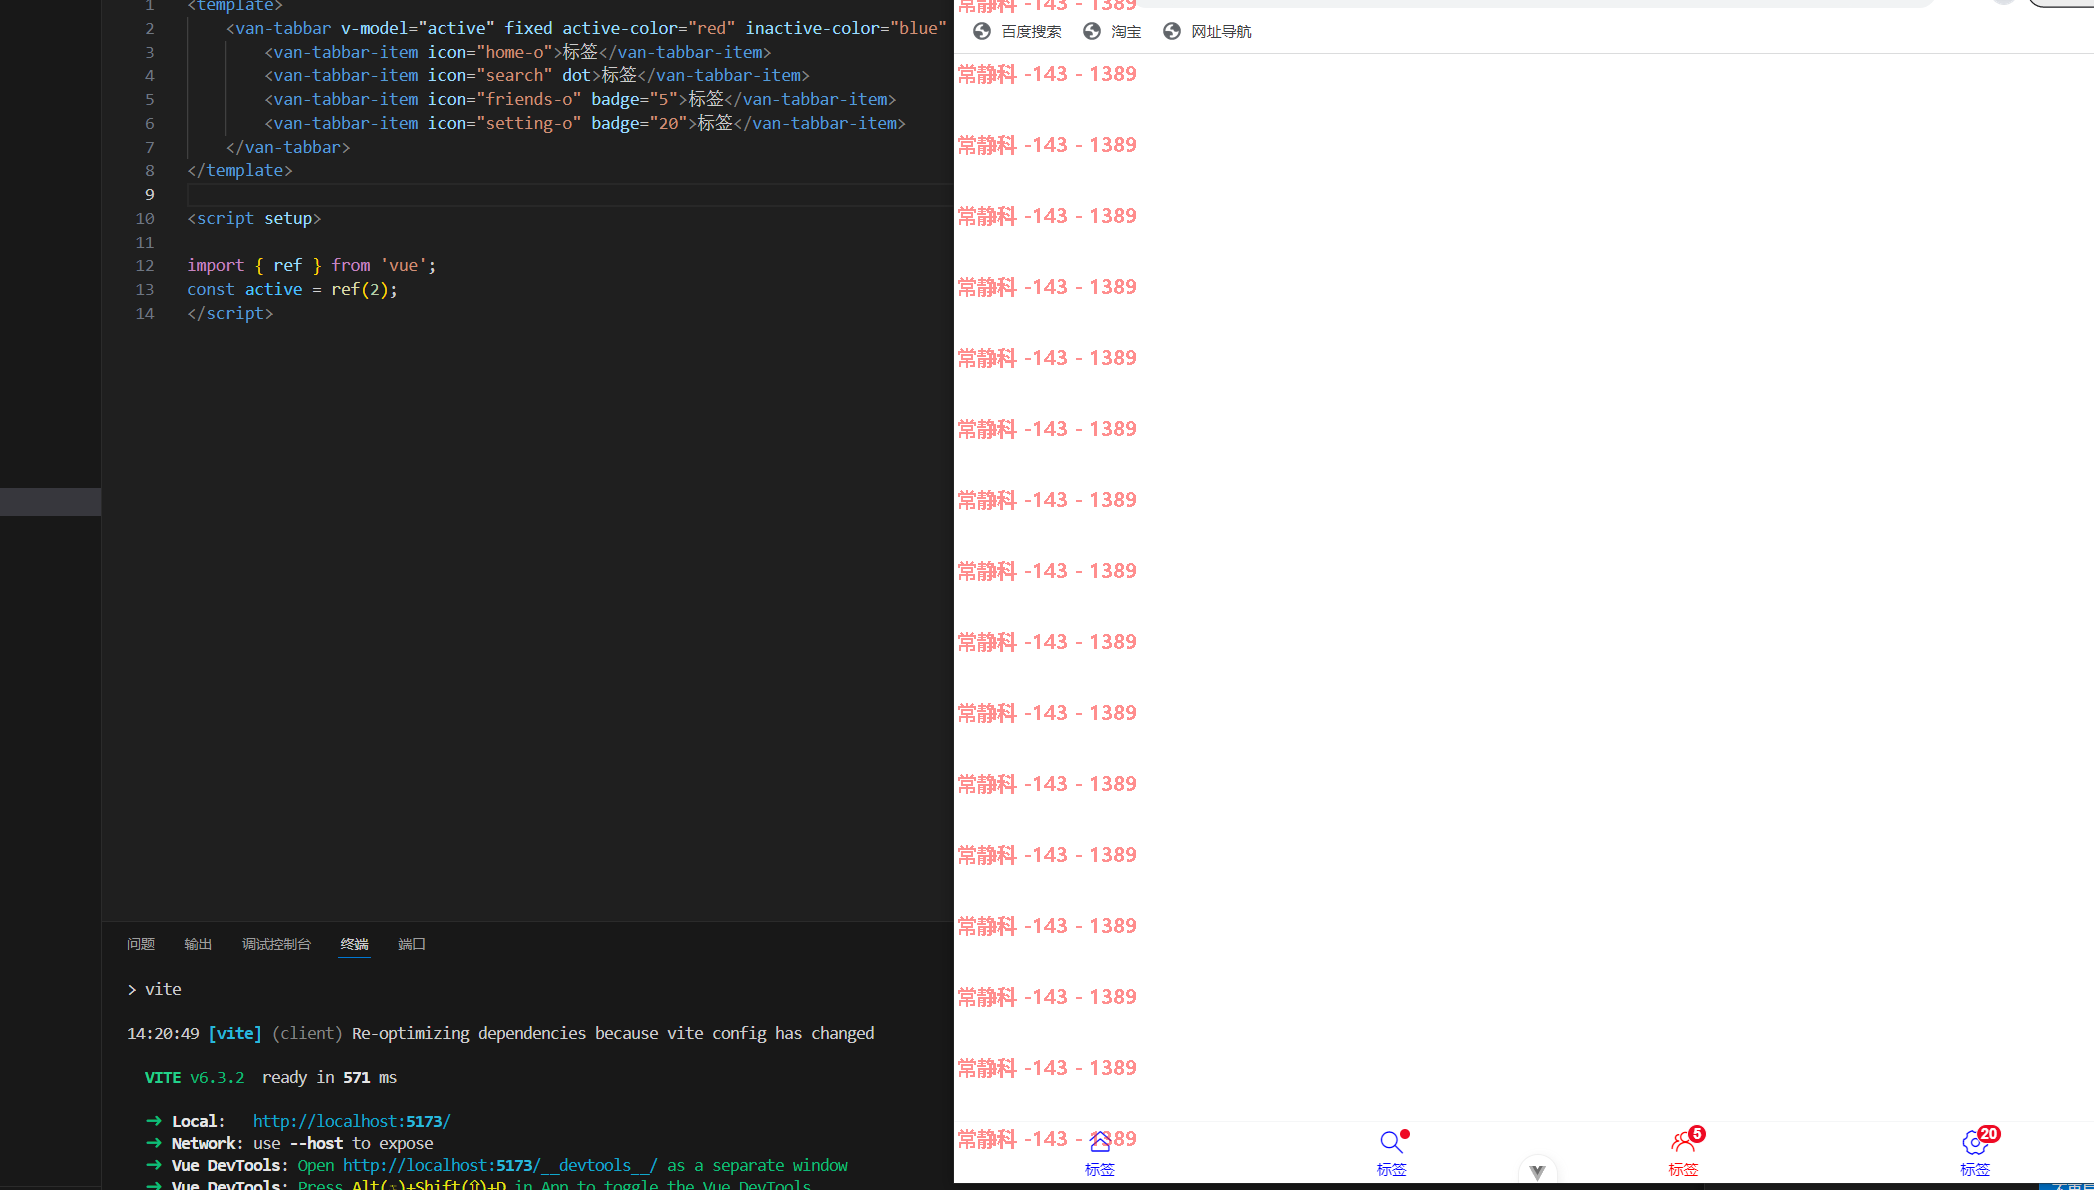Image resolution: width=2094 pixels, height=1190 pixels.
Task: Click the closing '</van-tabbar>' tag on line 7
Action: pyautogui.click(x=288, y=147)
